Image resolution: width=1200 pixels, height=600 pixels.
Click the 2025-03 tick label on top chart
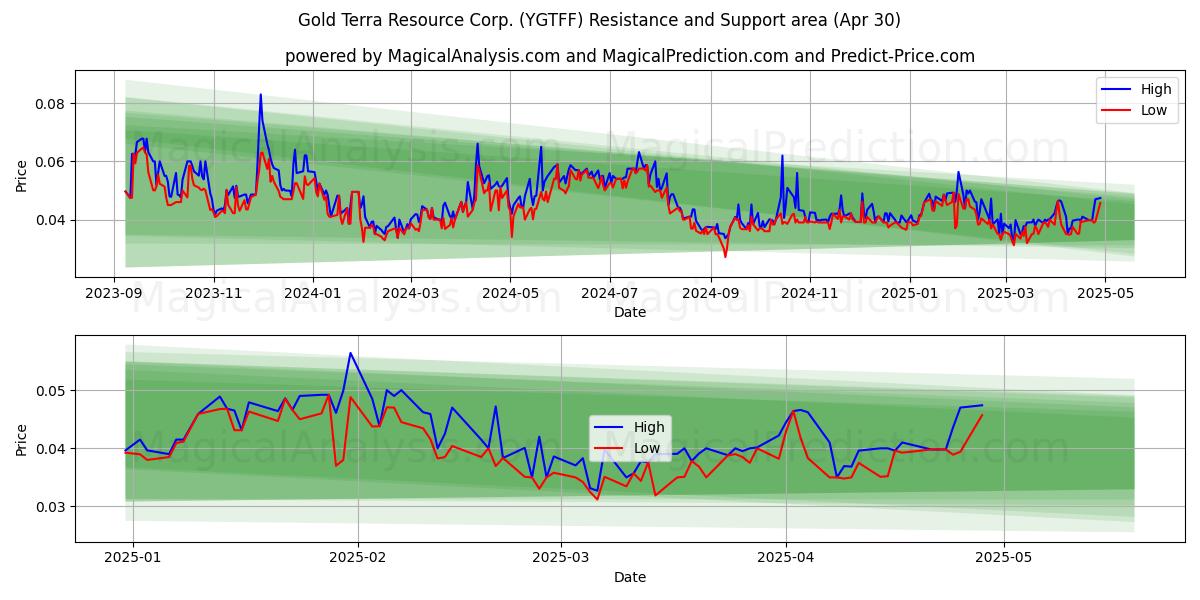point(1005,293)
